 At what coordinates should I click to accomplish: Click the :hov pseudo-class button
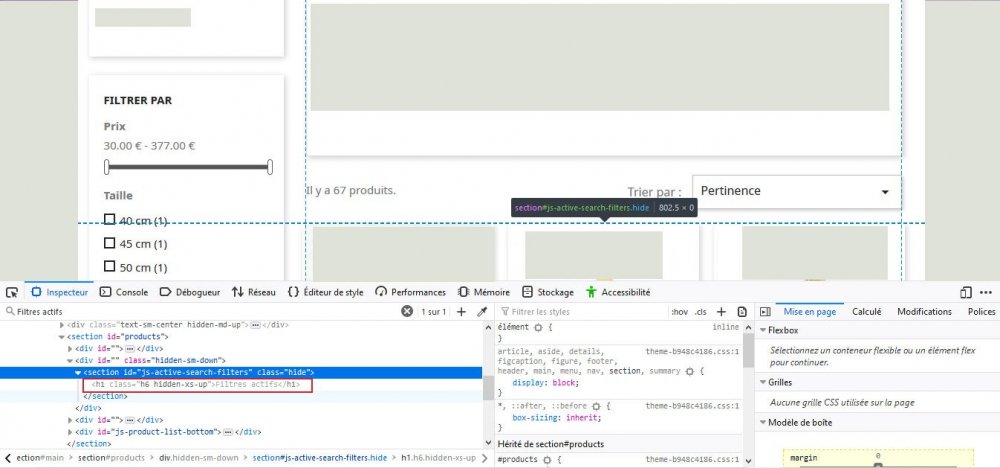click(679, 312)
